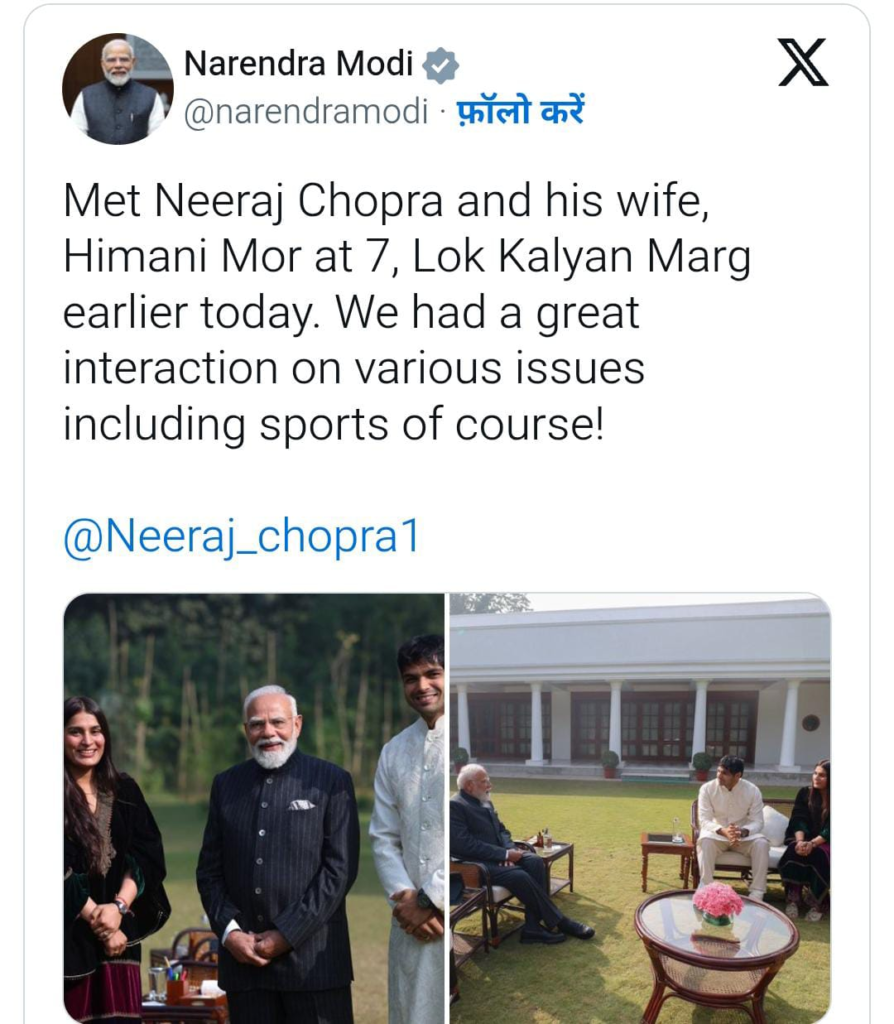Viewport: 894px width, 1024px height.
Task: Open the left group portrait photo
Action: click(x=254, y=808)
